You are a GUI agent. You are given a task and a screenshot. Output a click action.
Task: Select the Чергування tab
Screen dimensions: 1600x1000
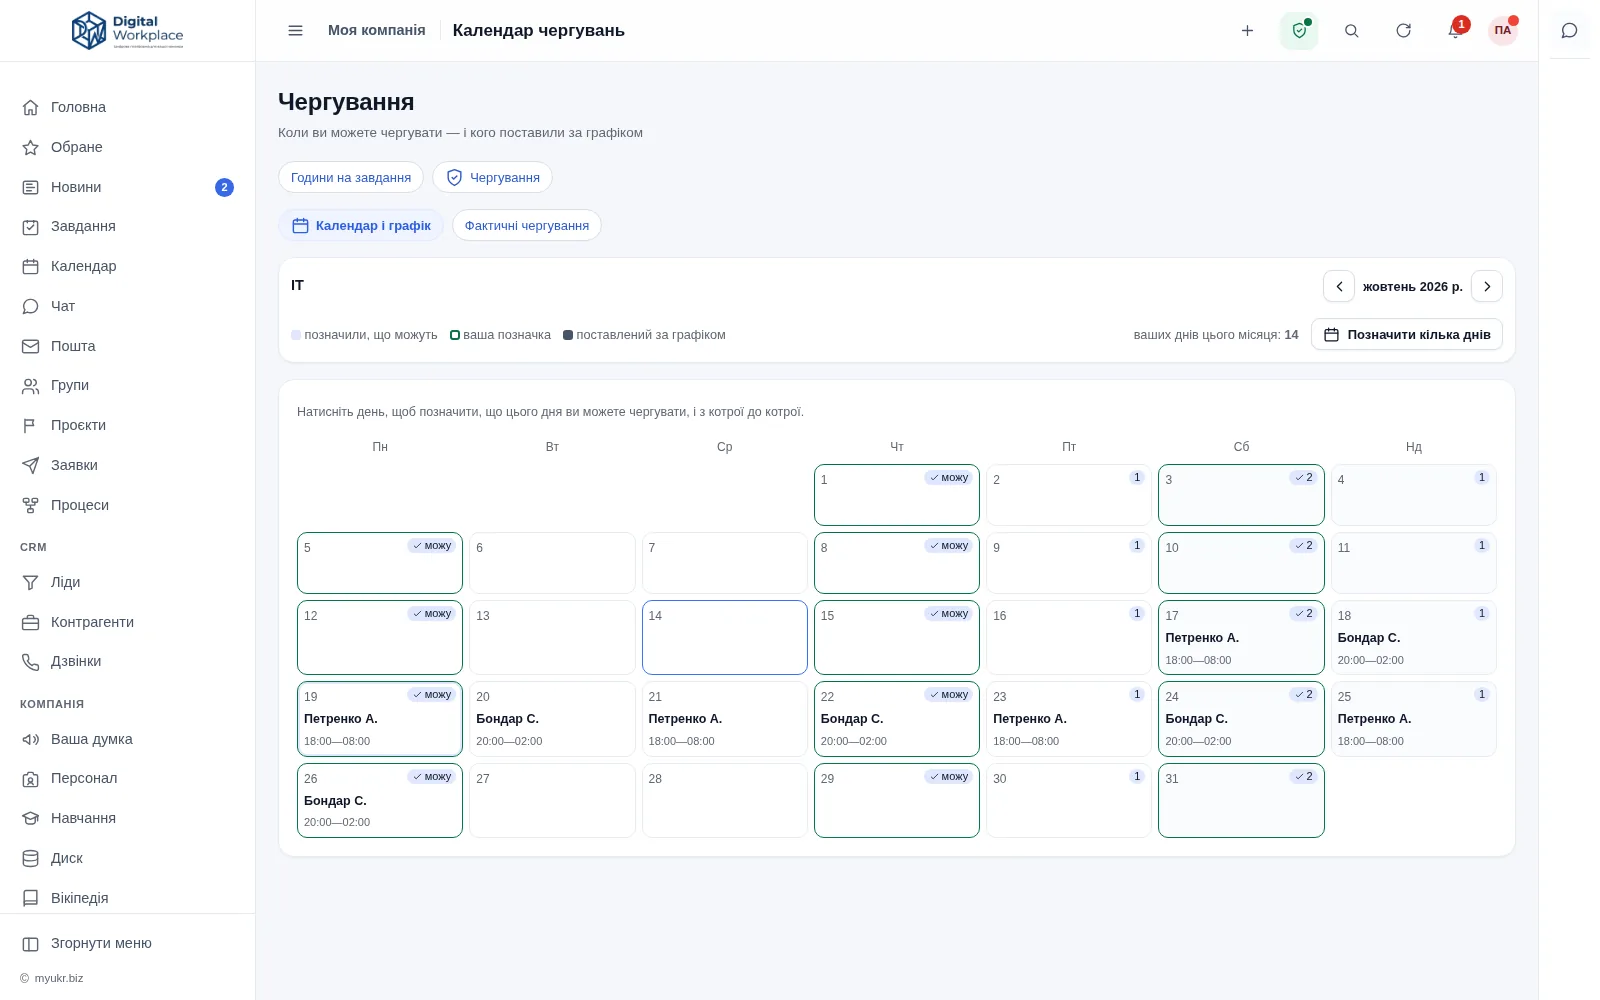coord(492,177)
